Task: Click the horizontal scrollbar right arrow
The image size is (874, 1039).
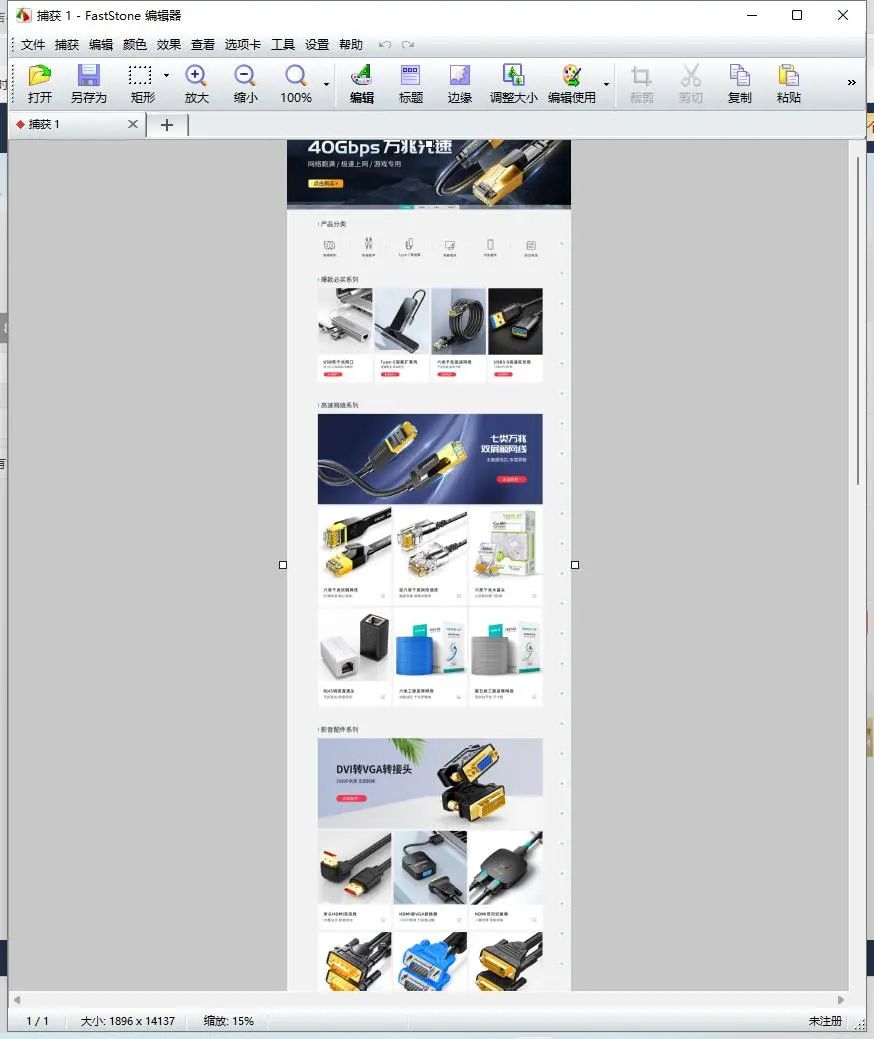Action: pos(841,1000)
